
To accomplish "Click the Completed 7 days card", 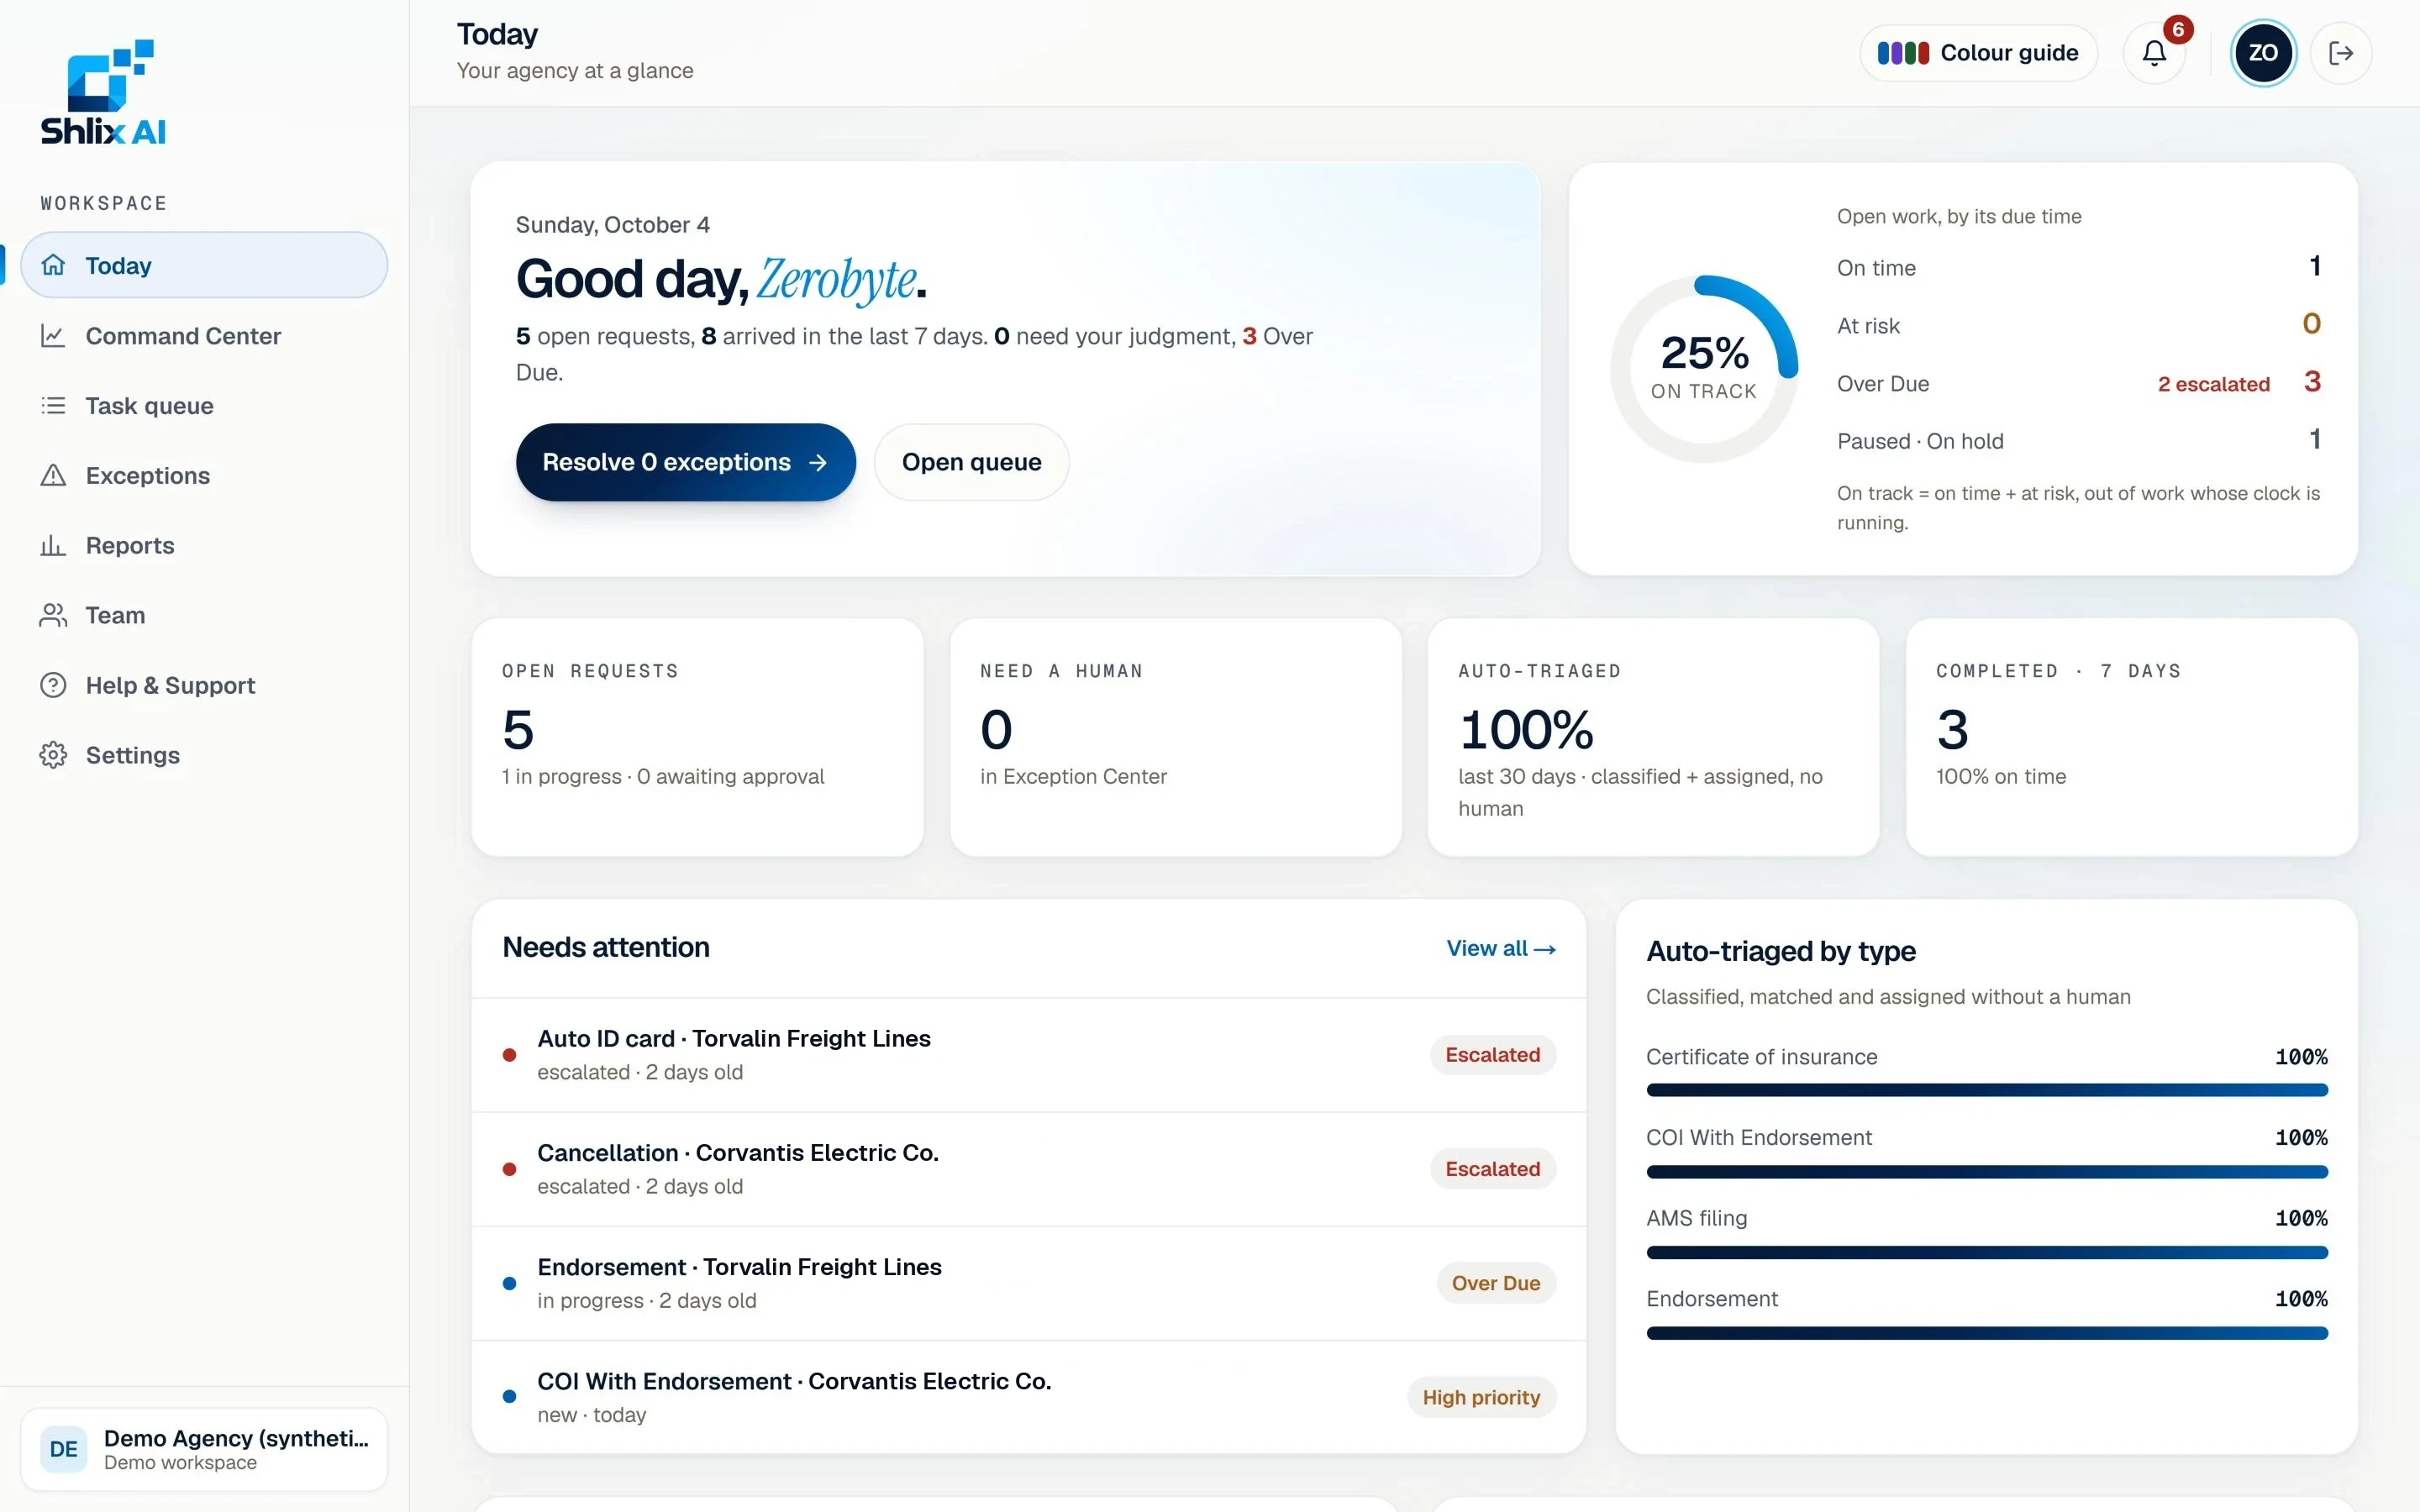I will 2132,737.
